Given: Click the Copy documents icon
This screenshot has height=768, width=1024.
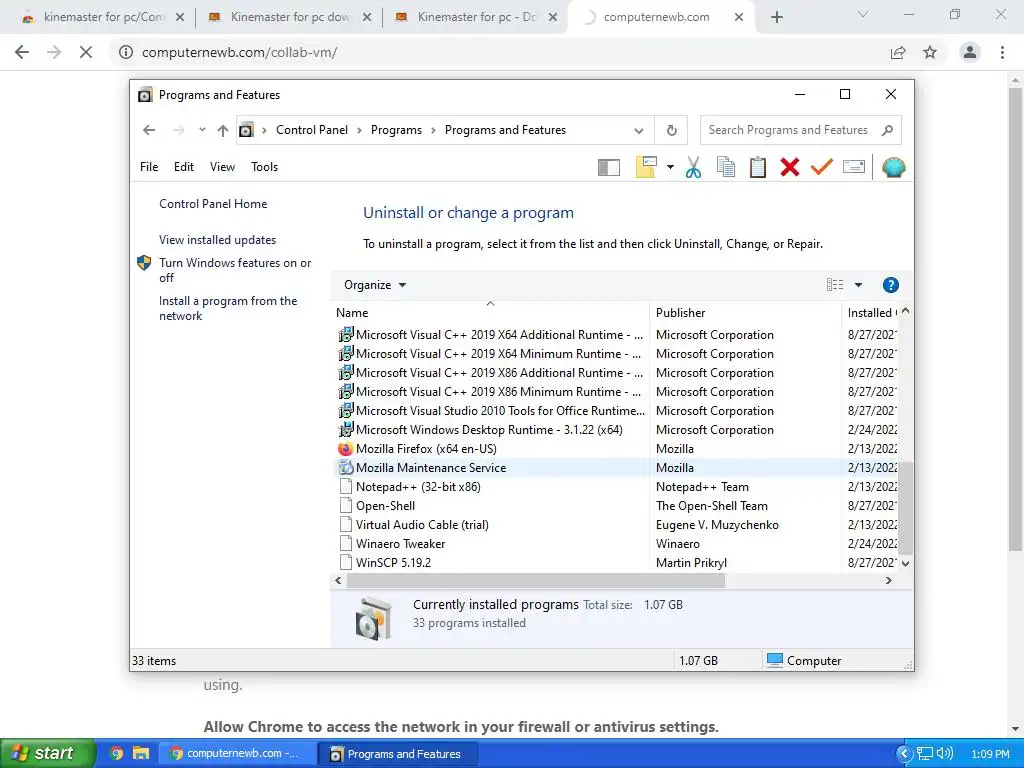Looking at the screenshot, I should coord(726,167).
